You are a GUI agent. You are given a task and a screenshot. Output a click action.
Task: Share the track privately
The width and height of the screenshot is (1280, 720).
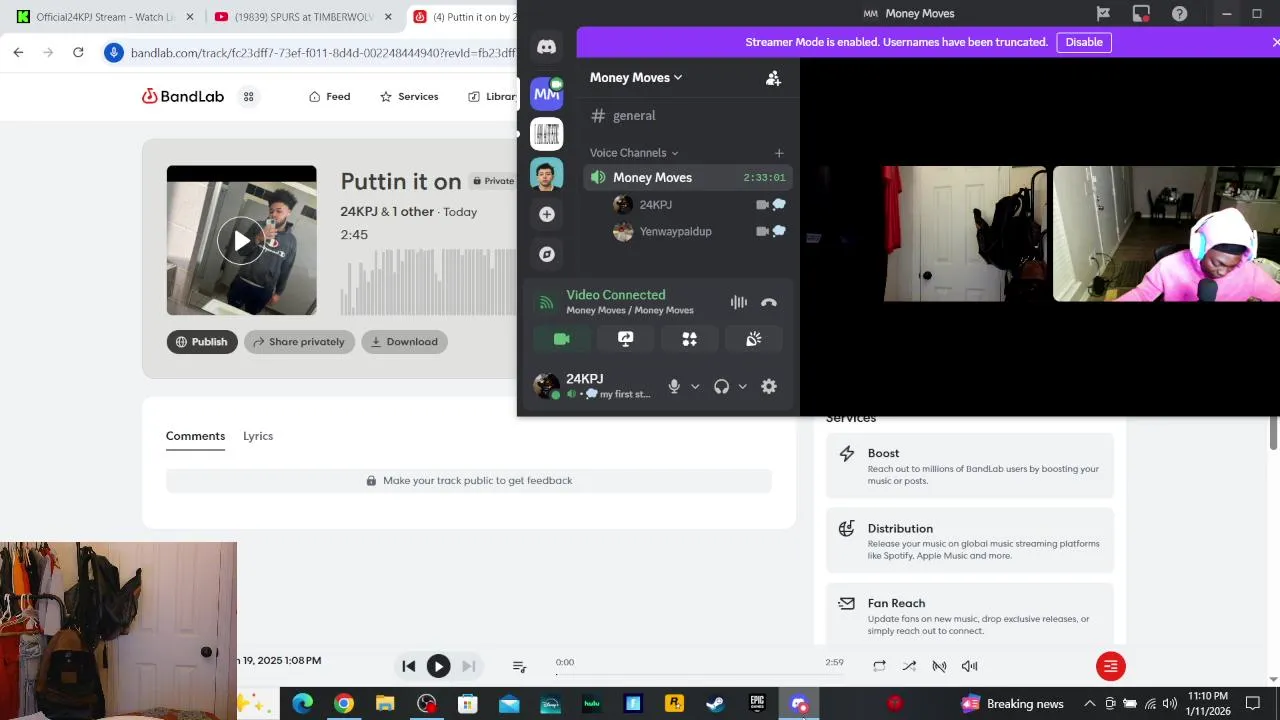tap(299, 342)
